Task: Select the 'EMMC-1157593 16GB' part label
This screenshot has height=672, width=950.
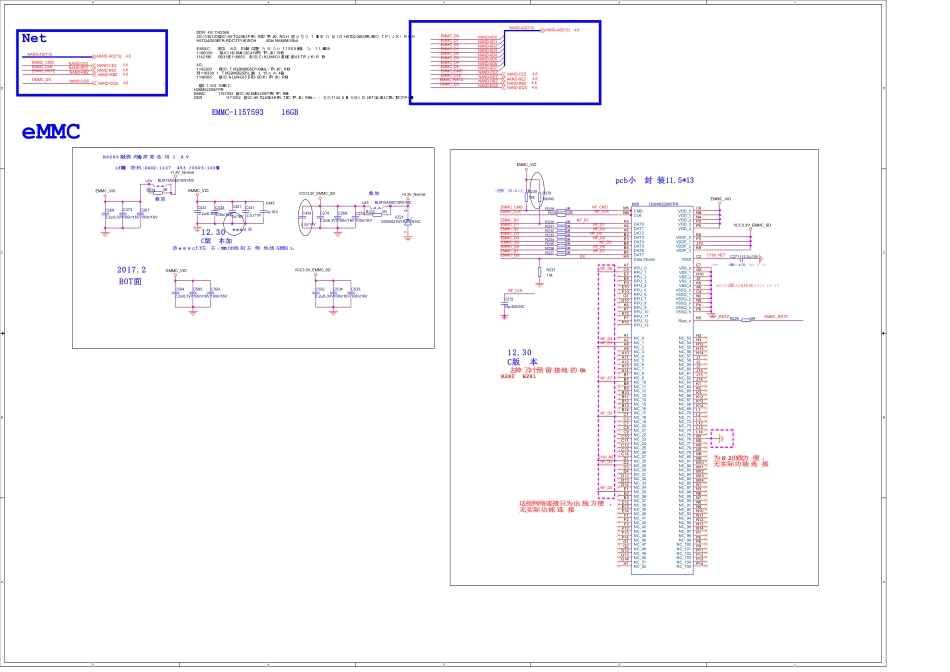Action: tap(255, 113)
